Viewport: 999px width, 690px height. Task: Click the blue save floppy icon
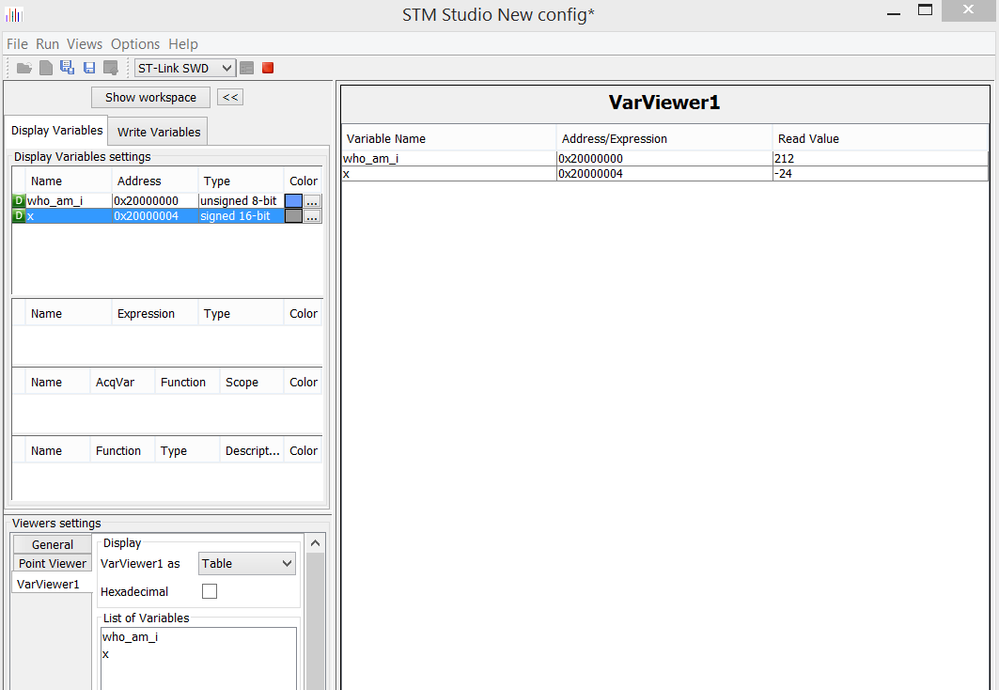tap(89, 68)
